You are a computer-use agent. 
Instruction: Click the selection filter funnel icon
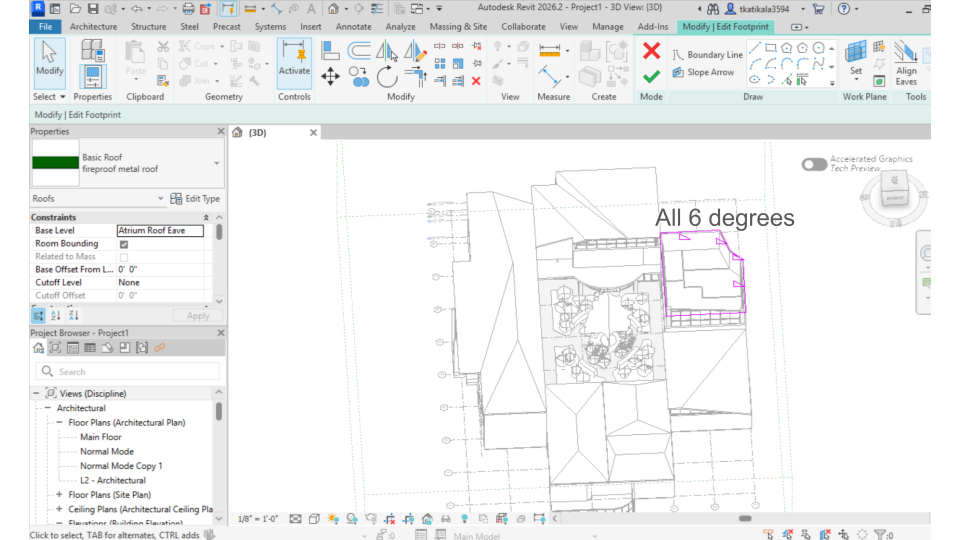881,535
